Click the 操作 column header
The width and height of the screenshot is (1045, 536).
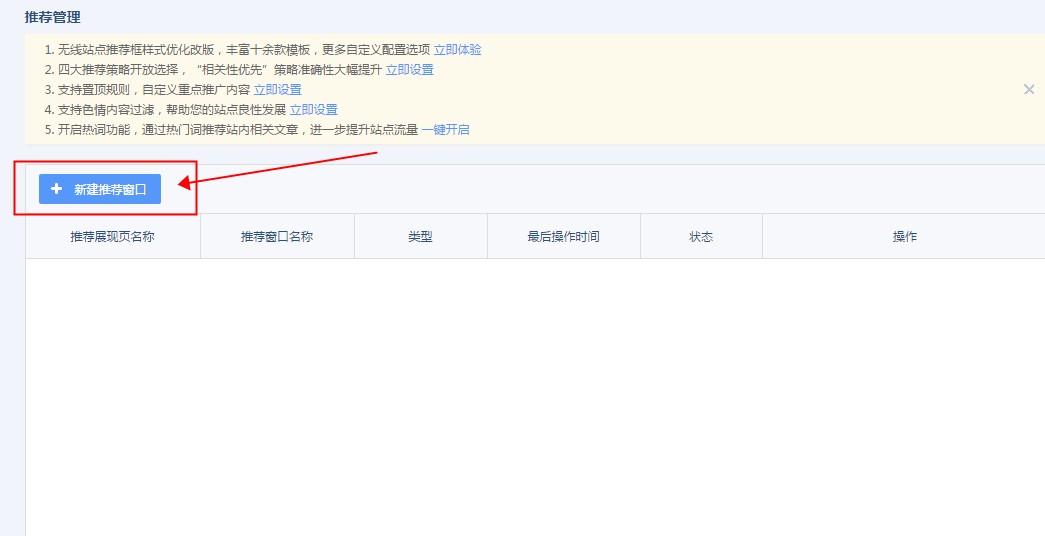click(904, 237)
